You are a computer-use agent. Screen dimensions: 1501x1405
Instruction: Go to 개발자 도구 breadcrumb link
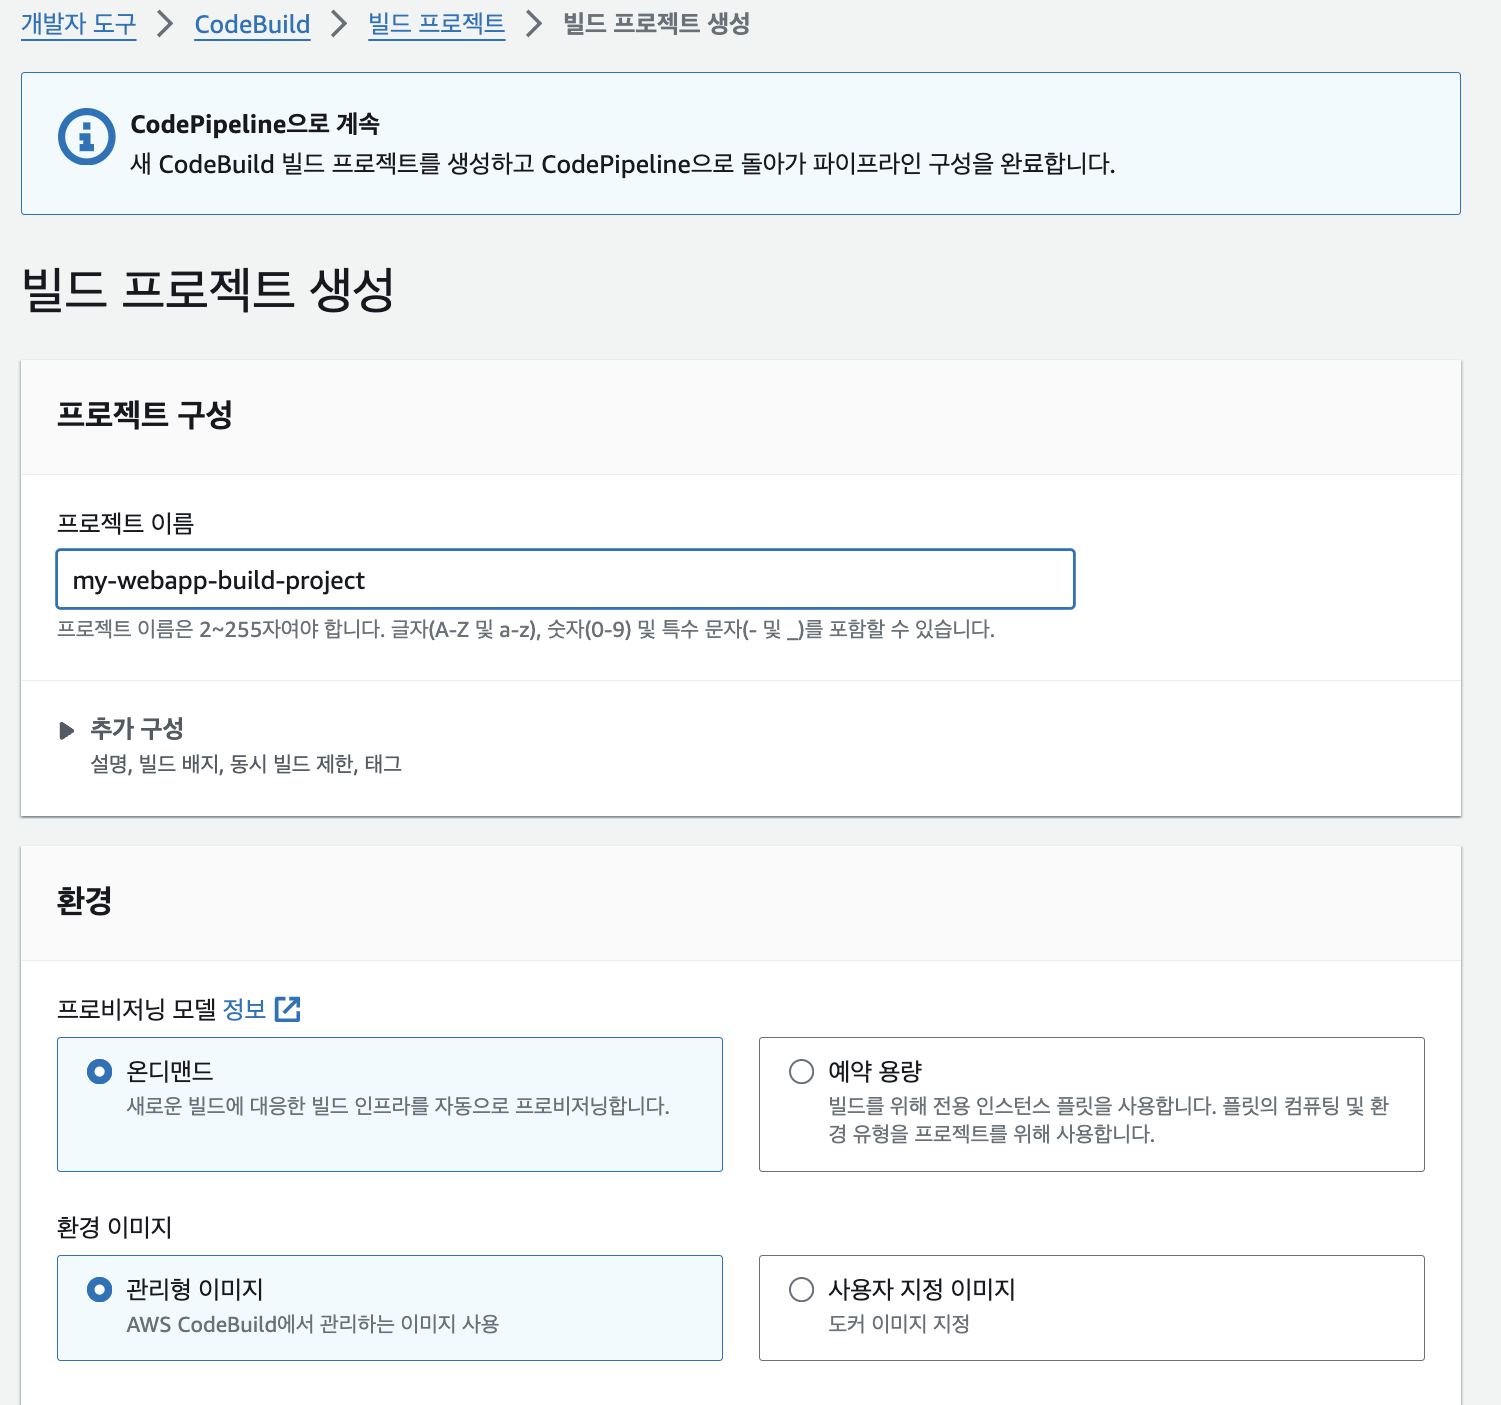[79, 24]
